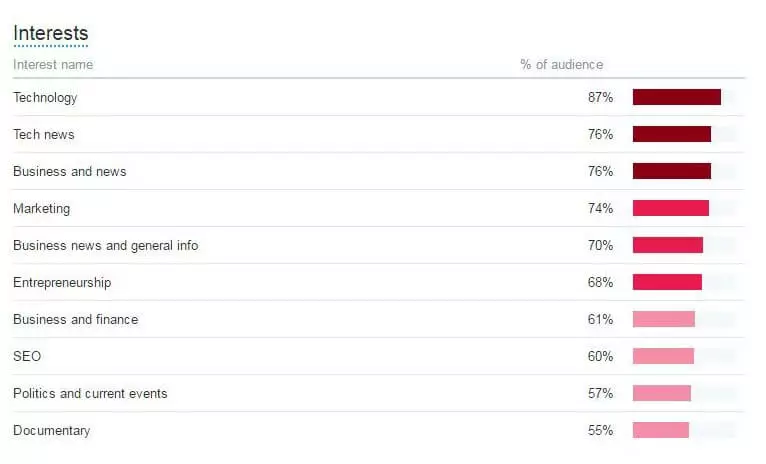Click Politics and current events
Screen dimensions: 766x464
90,394
